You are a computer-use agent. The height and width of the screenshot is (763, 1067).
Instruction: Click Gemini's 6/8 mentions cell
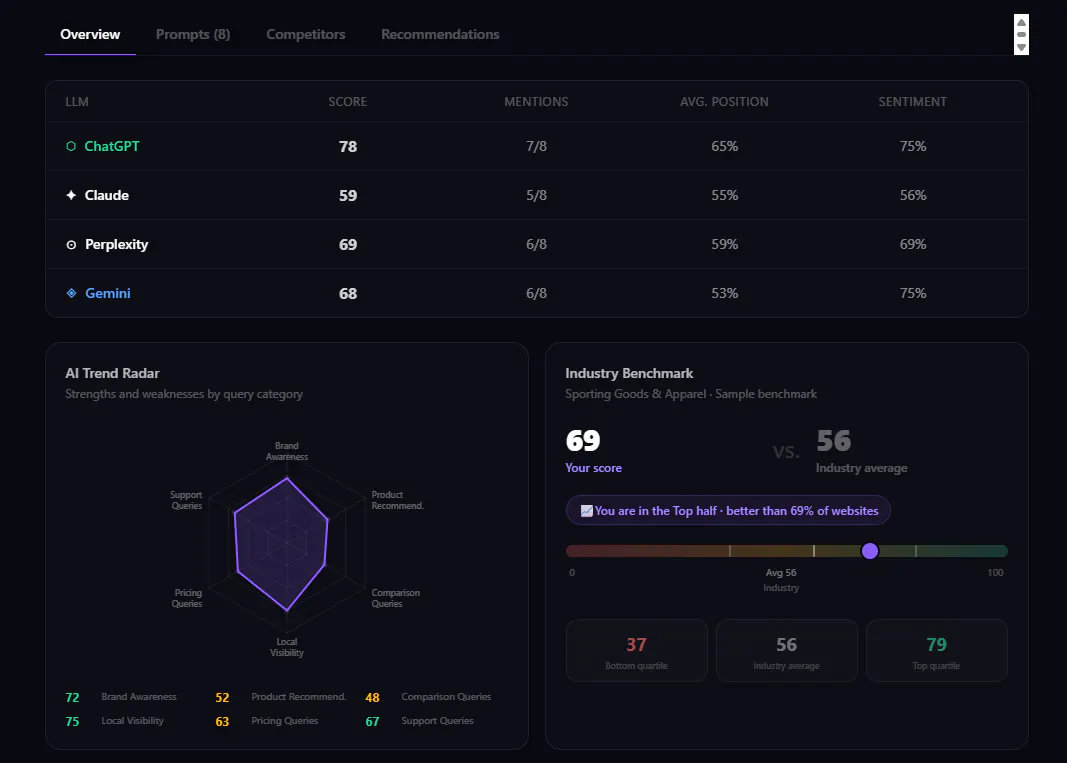[536, 293]
